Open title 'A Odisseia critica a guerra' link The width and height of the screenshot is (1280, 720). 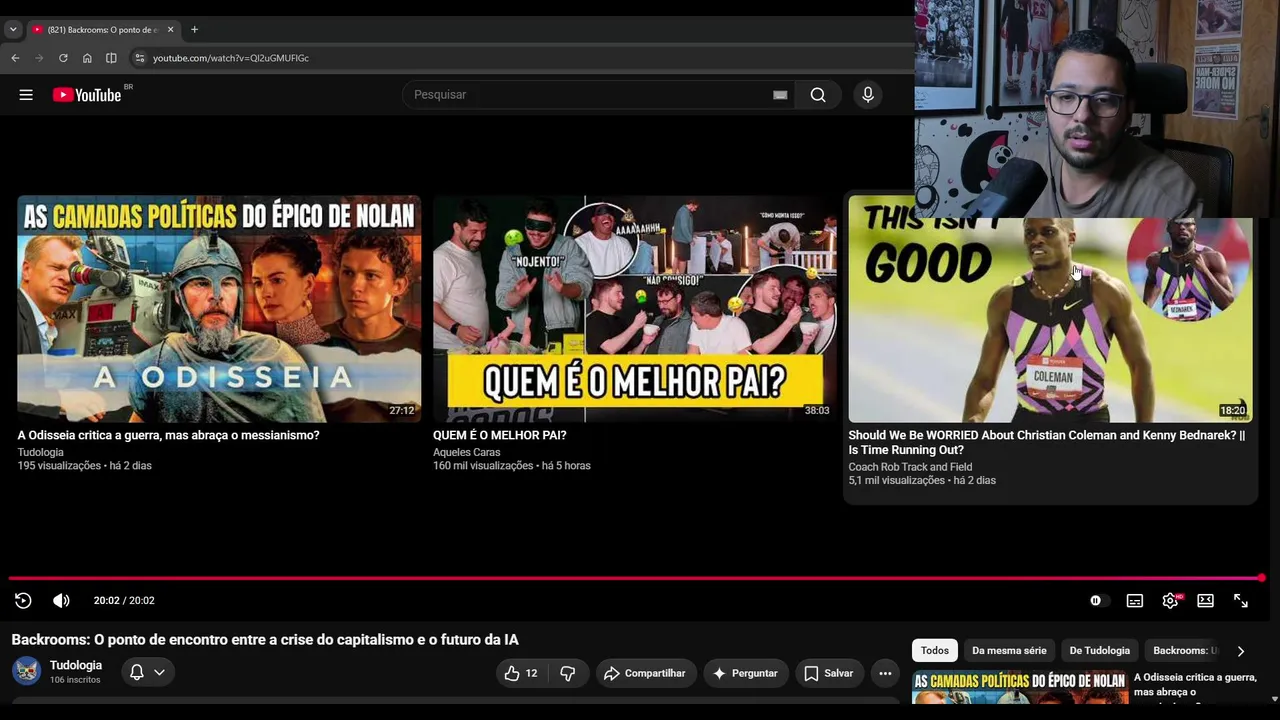[168, 435]
